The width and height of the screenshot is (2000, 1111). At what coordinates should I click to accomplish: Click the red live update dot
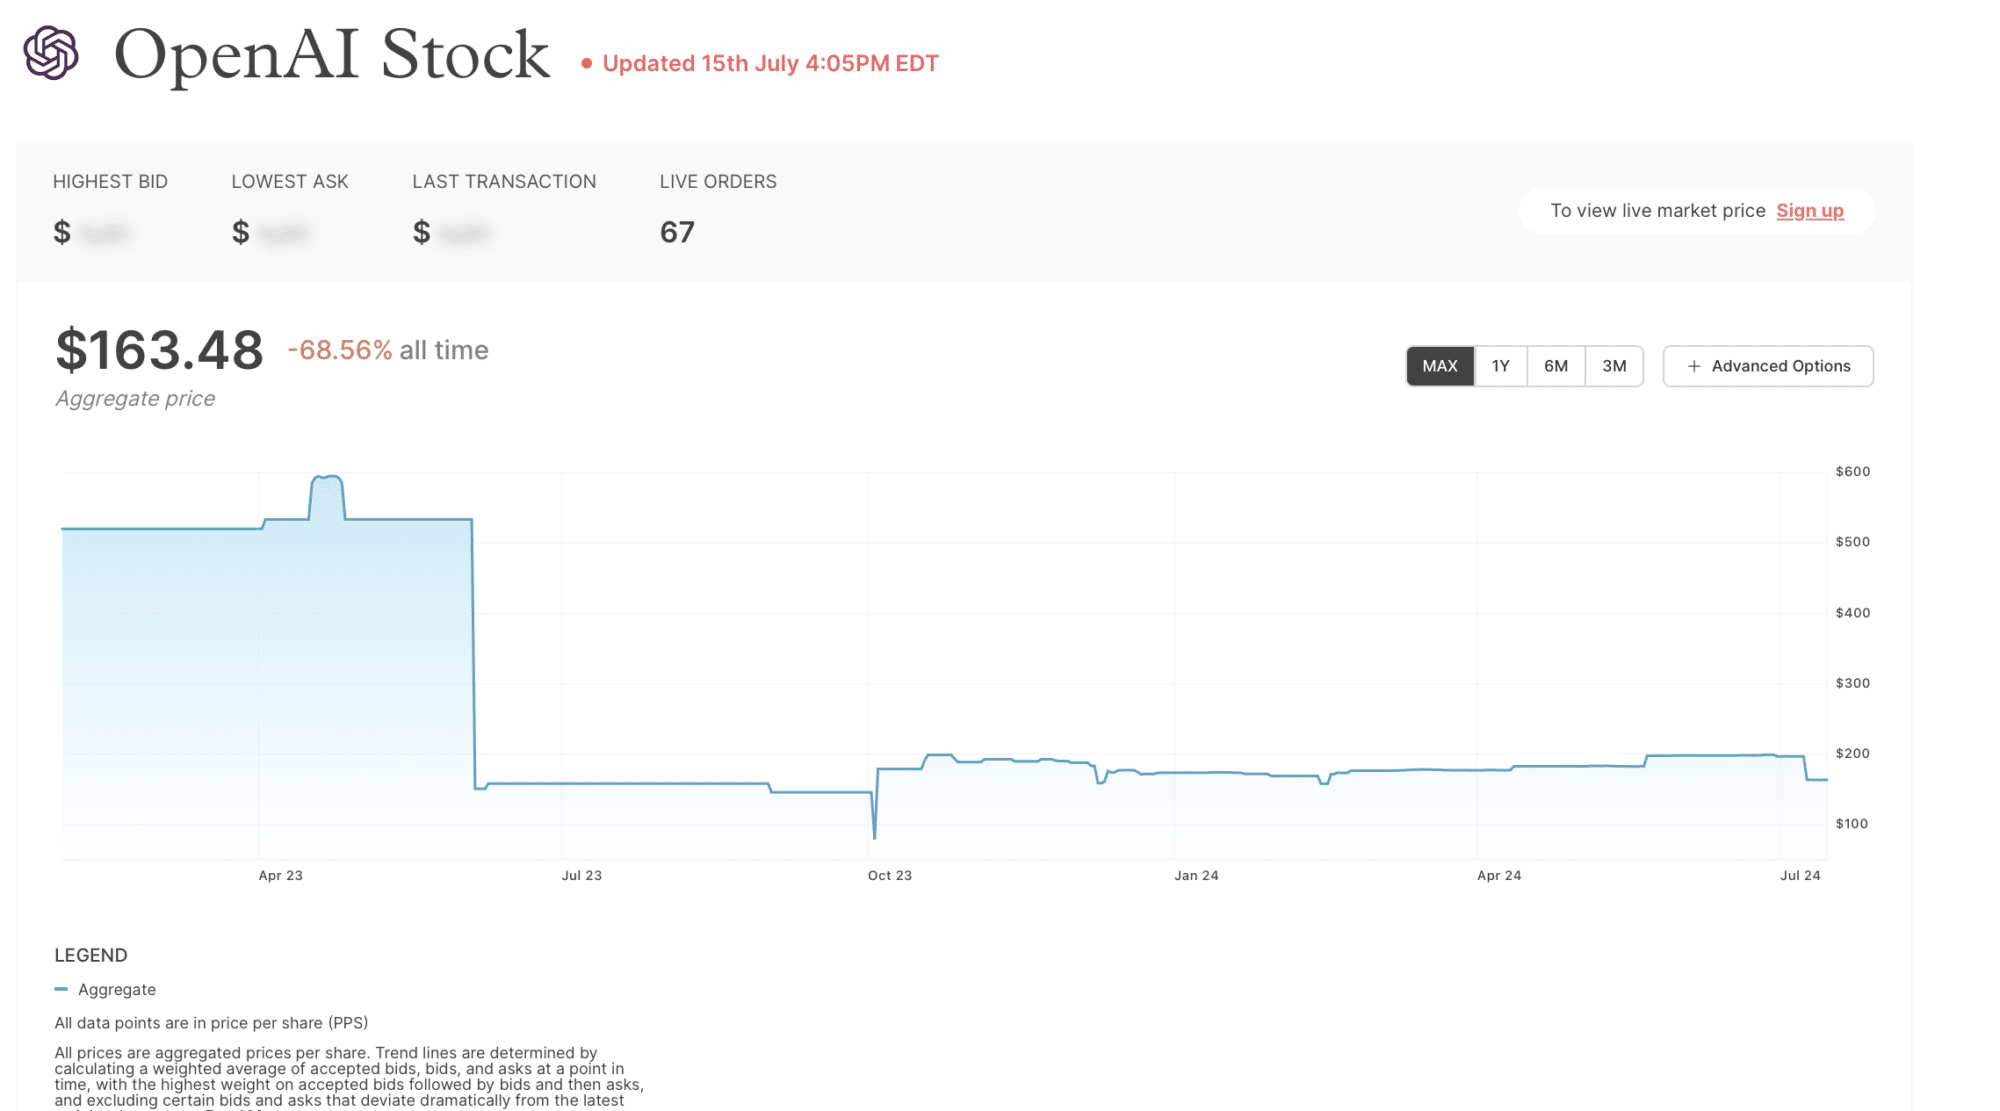tap(587, 64)
